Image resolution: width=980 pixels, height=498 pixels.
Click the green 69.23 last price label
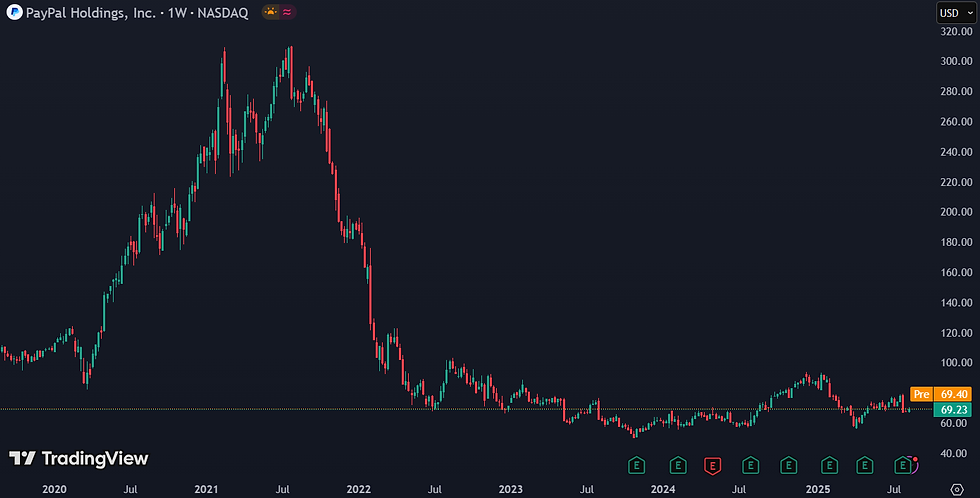click(952, 410)
